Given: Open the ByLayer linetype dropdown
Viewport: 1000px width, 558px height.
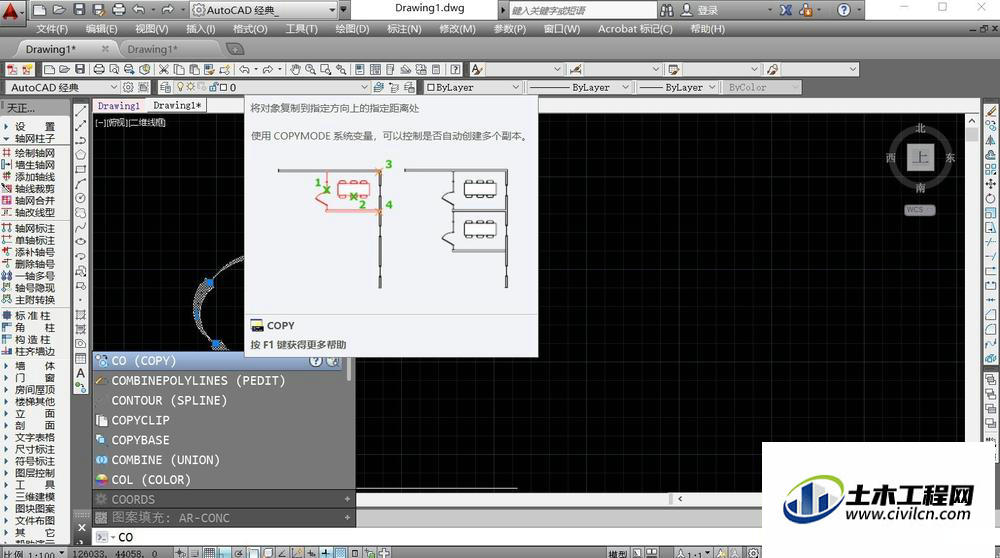Looking at the screenshot, I should pos(625,87).
